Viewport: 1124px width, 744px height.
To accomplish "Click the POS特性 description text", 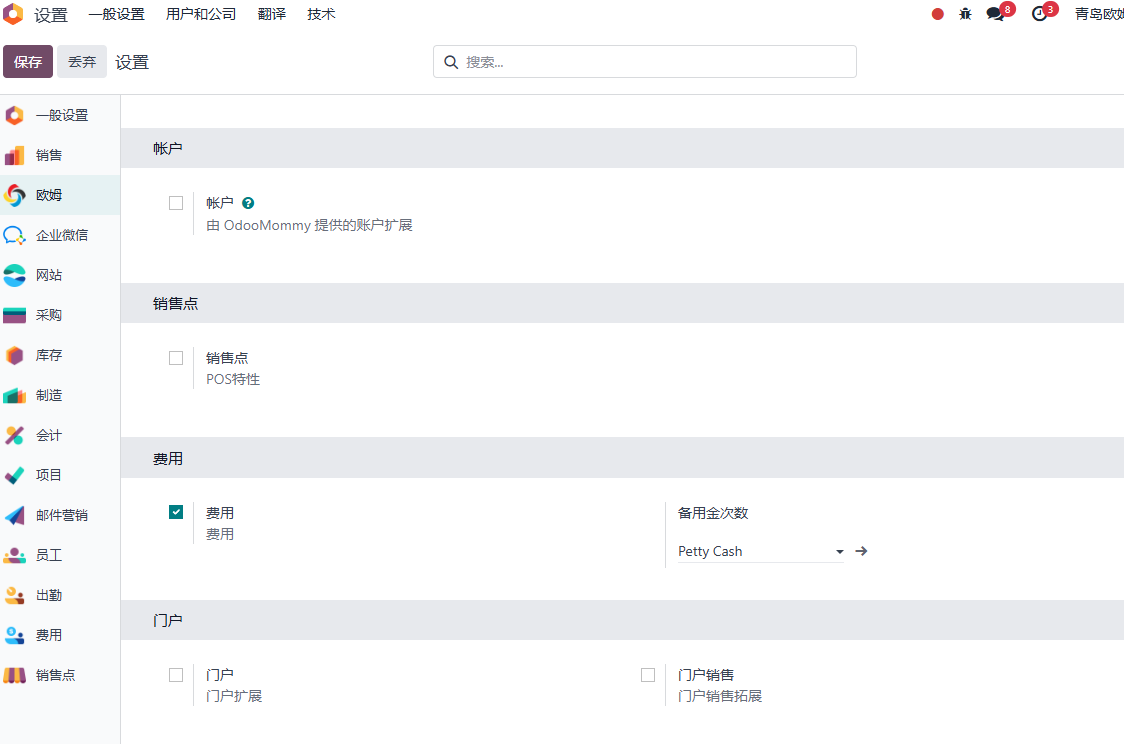I will tap(233, 379).
